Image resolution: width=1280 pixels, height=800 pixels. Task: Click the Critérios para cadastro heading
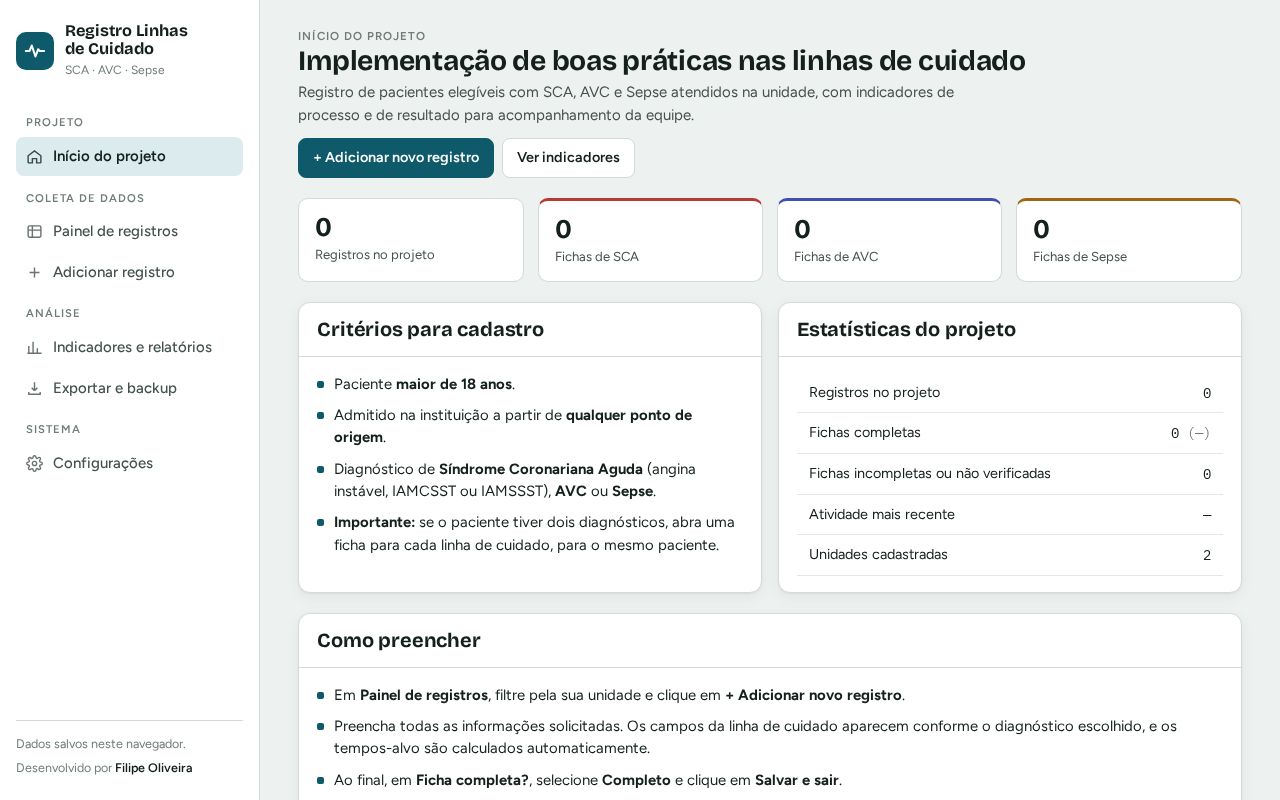(x=430, y=330)
